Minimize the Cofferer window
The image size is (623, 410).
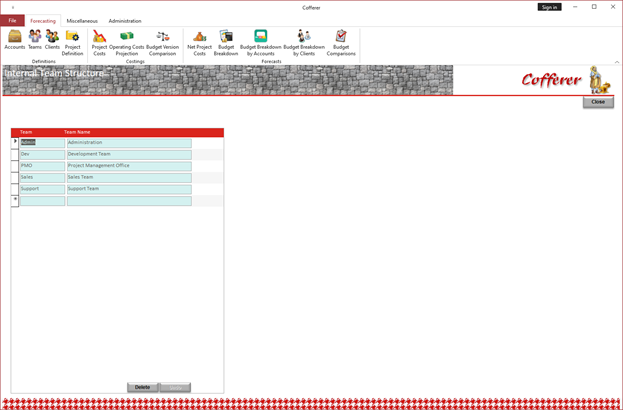click(x=575, y=7)
